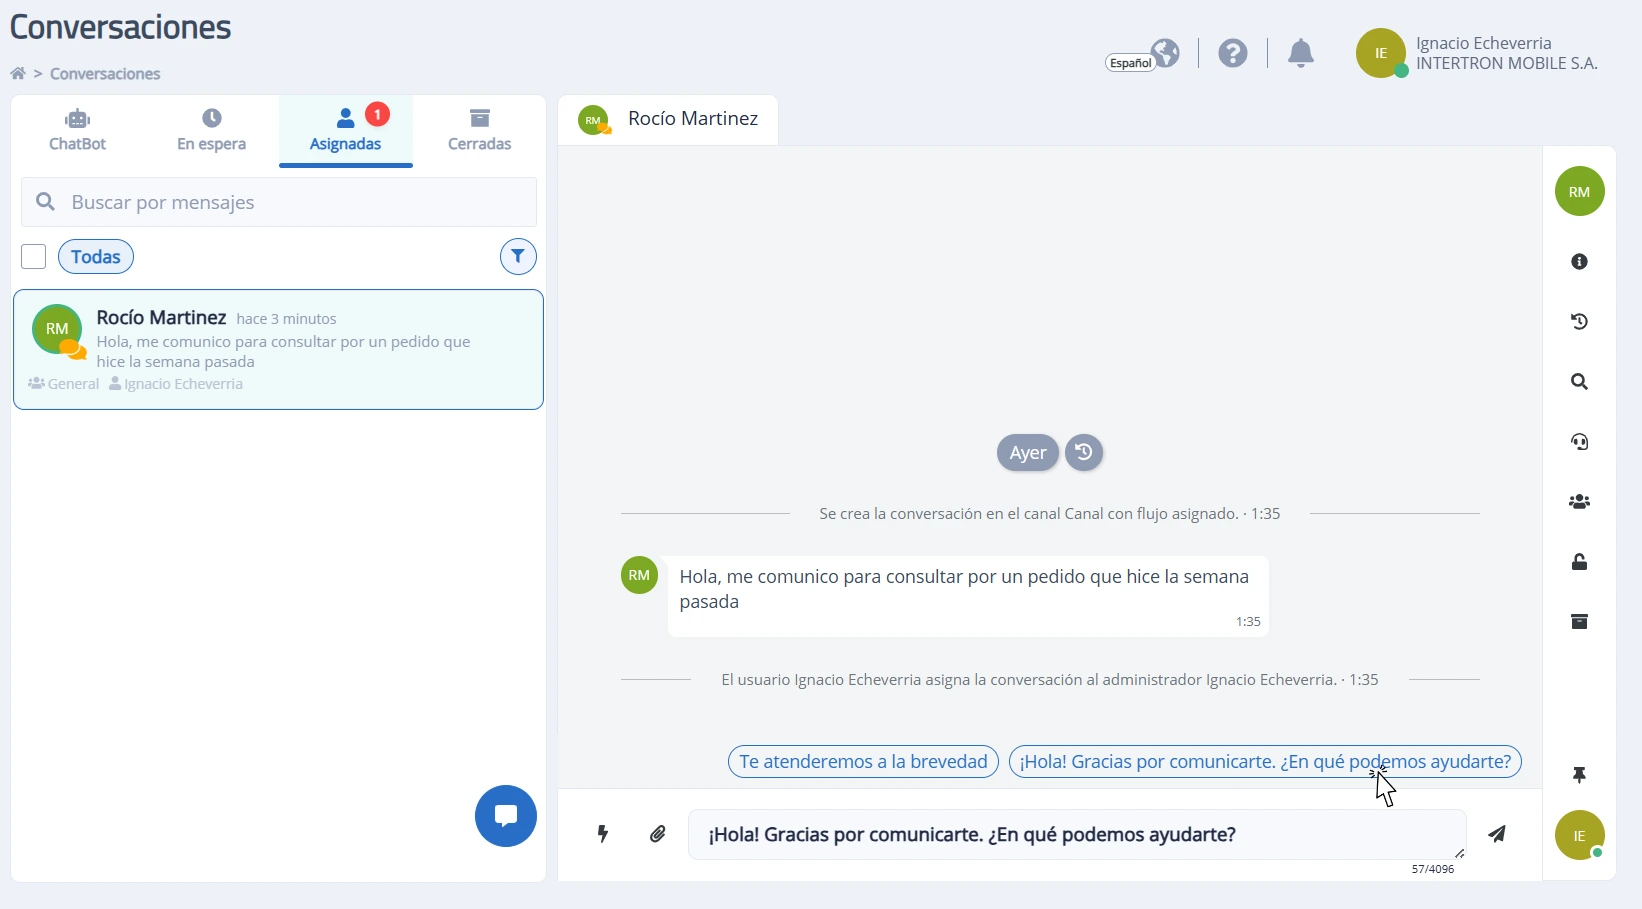1642x909 pixels.
Task: Click the 'hace 3 minutos' timestamp text
Action: click(286, 319)
